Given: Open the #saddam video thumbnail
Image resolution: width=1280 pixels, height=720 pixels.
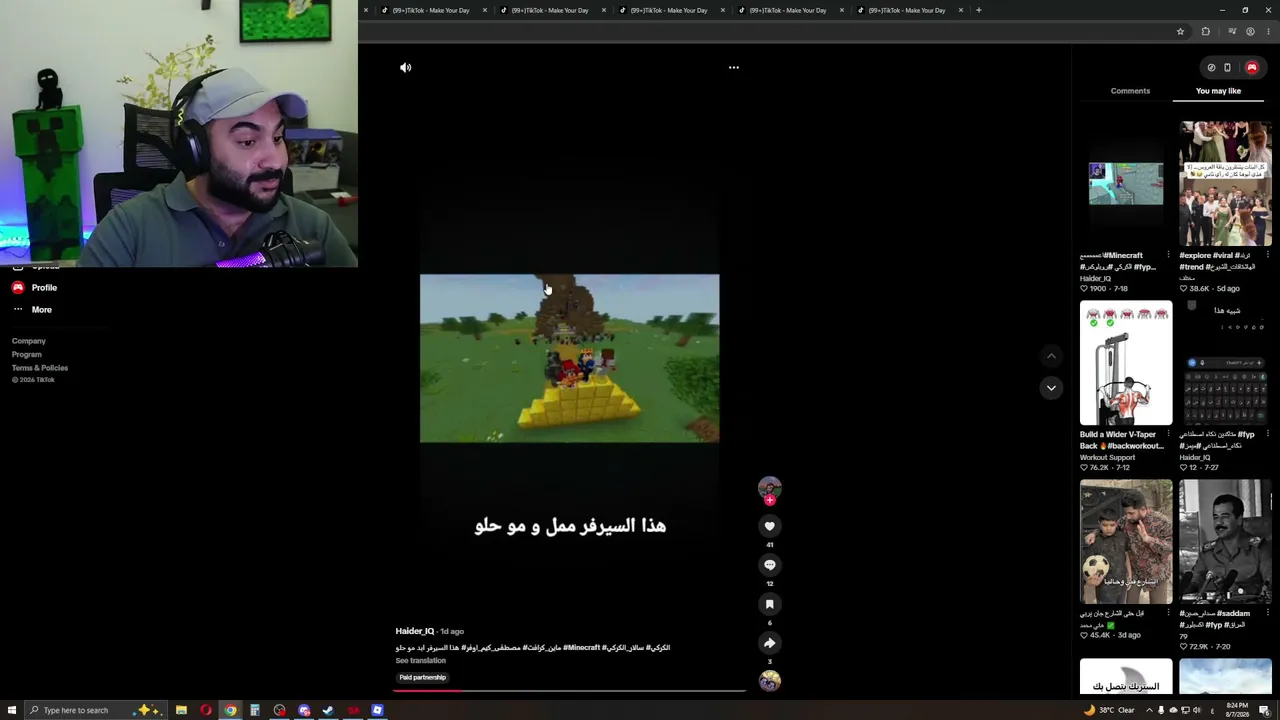Looking at the screenshot, I should pos(1225,542).
